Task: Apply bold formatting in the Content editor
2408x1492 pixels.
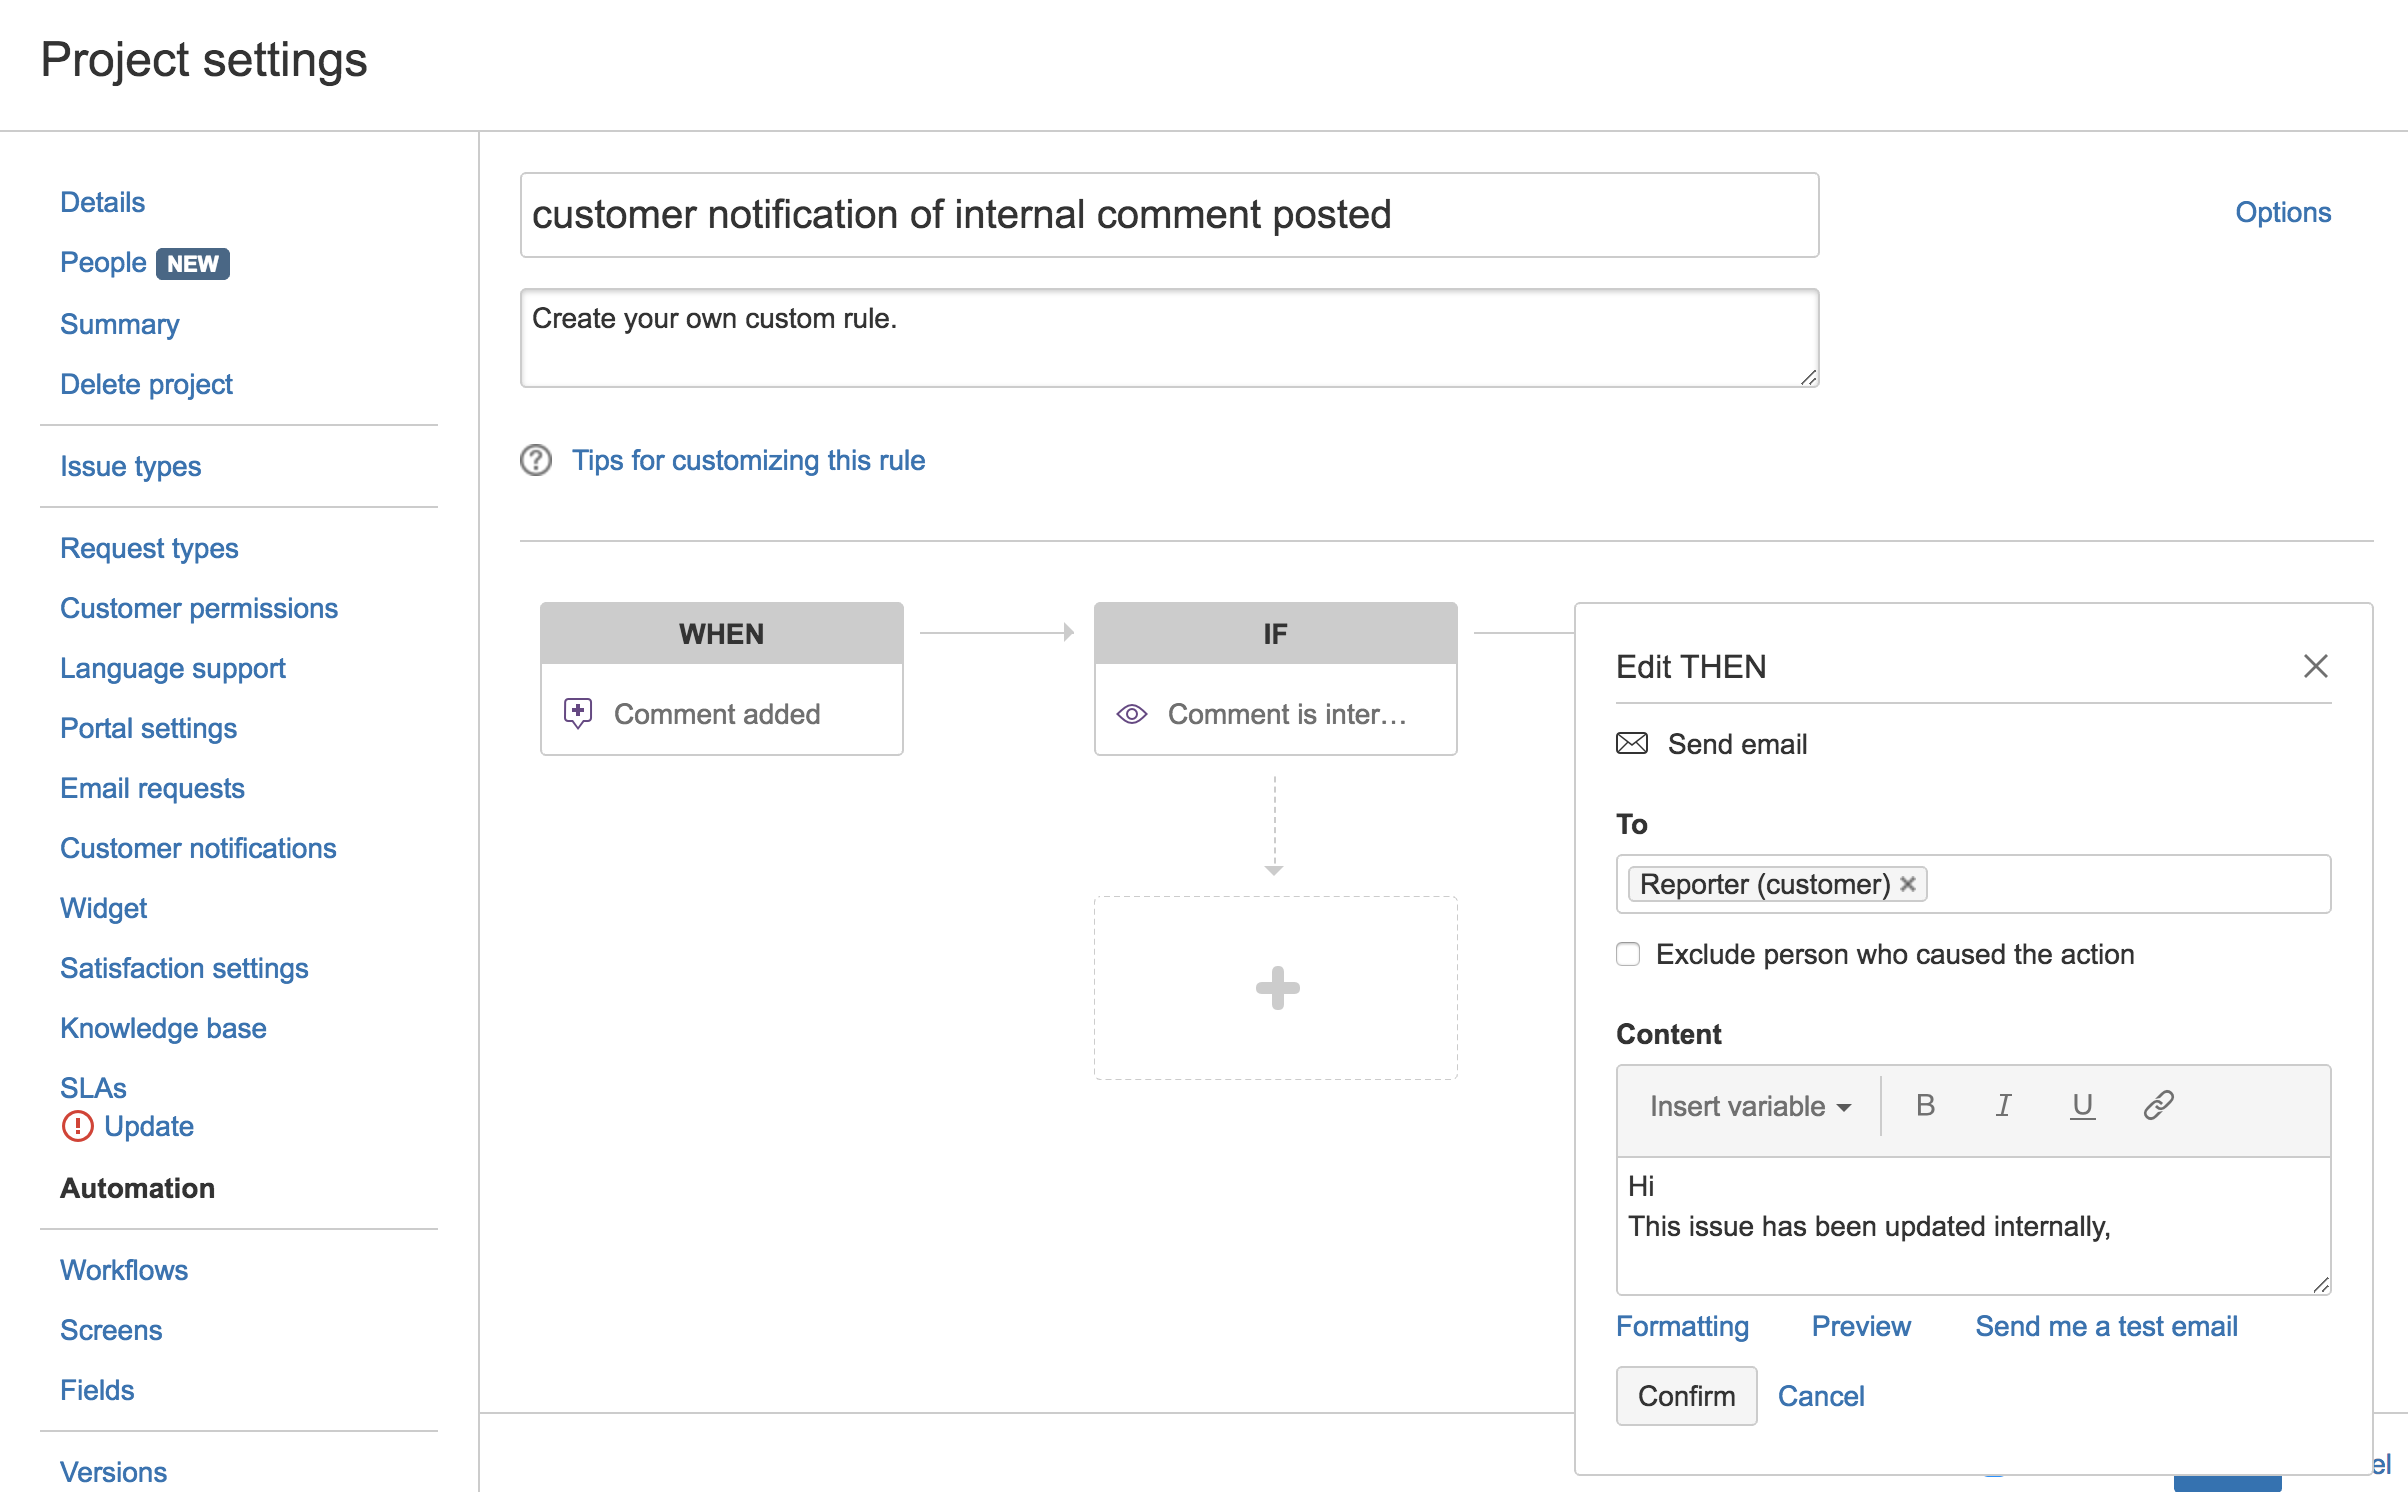Action: pyautogui.click(x=1925, y=1105)
